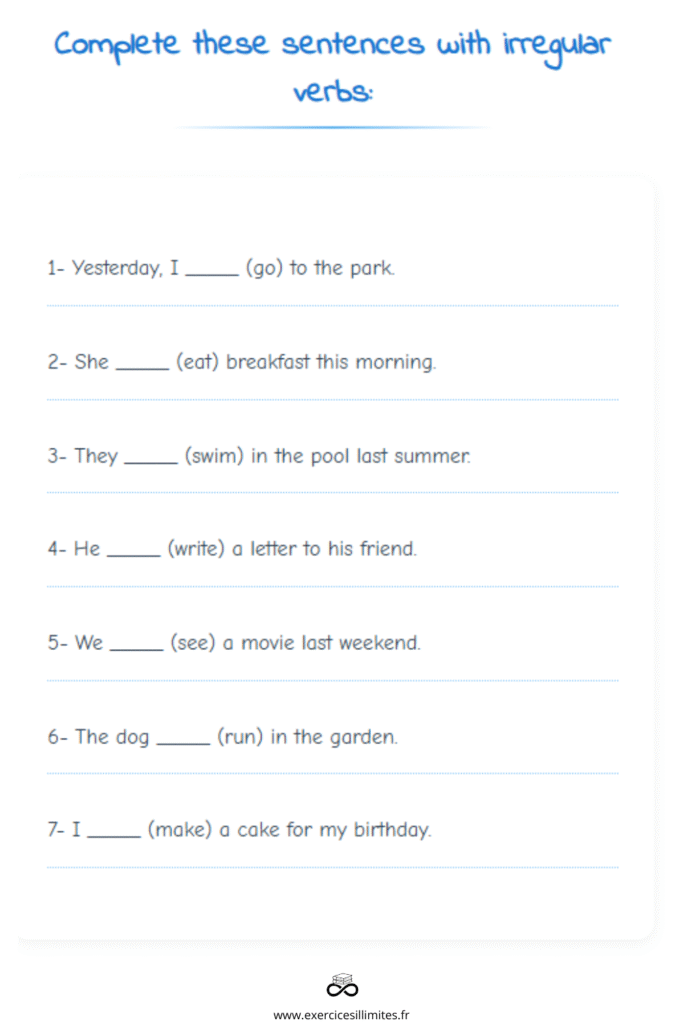Click the blue divider line below the title
The width and height of the screenshot is (683, 1024).
[x=332, y=127]
